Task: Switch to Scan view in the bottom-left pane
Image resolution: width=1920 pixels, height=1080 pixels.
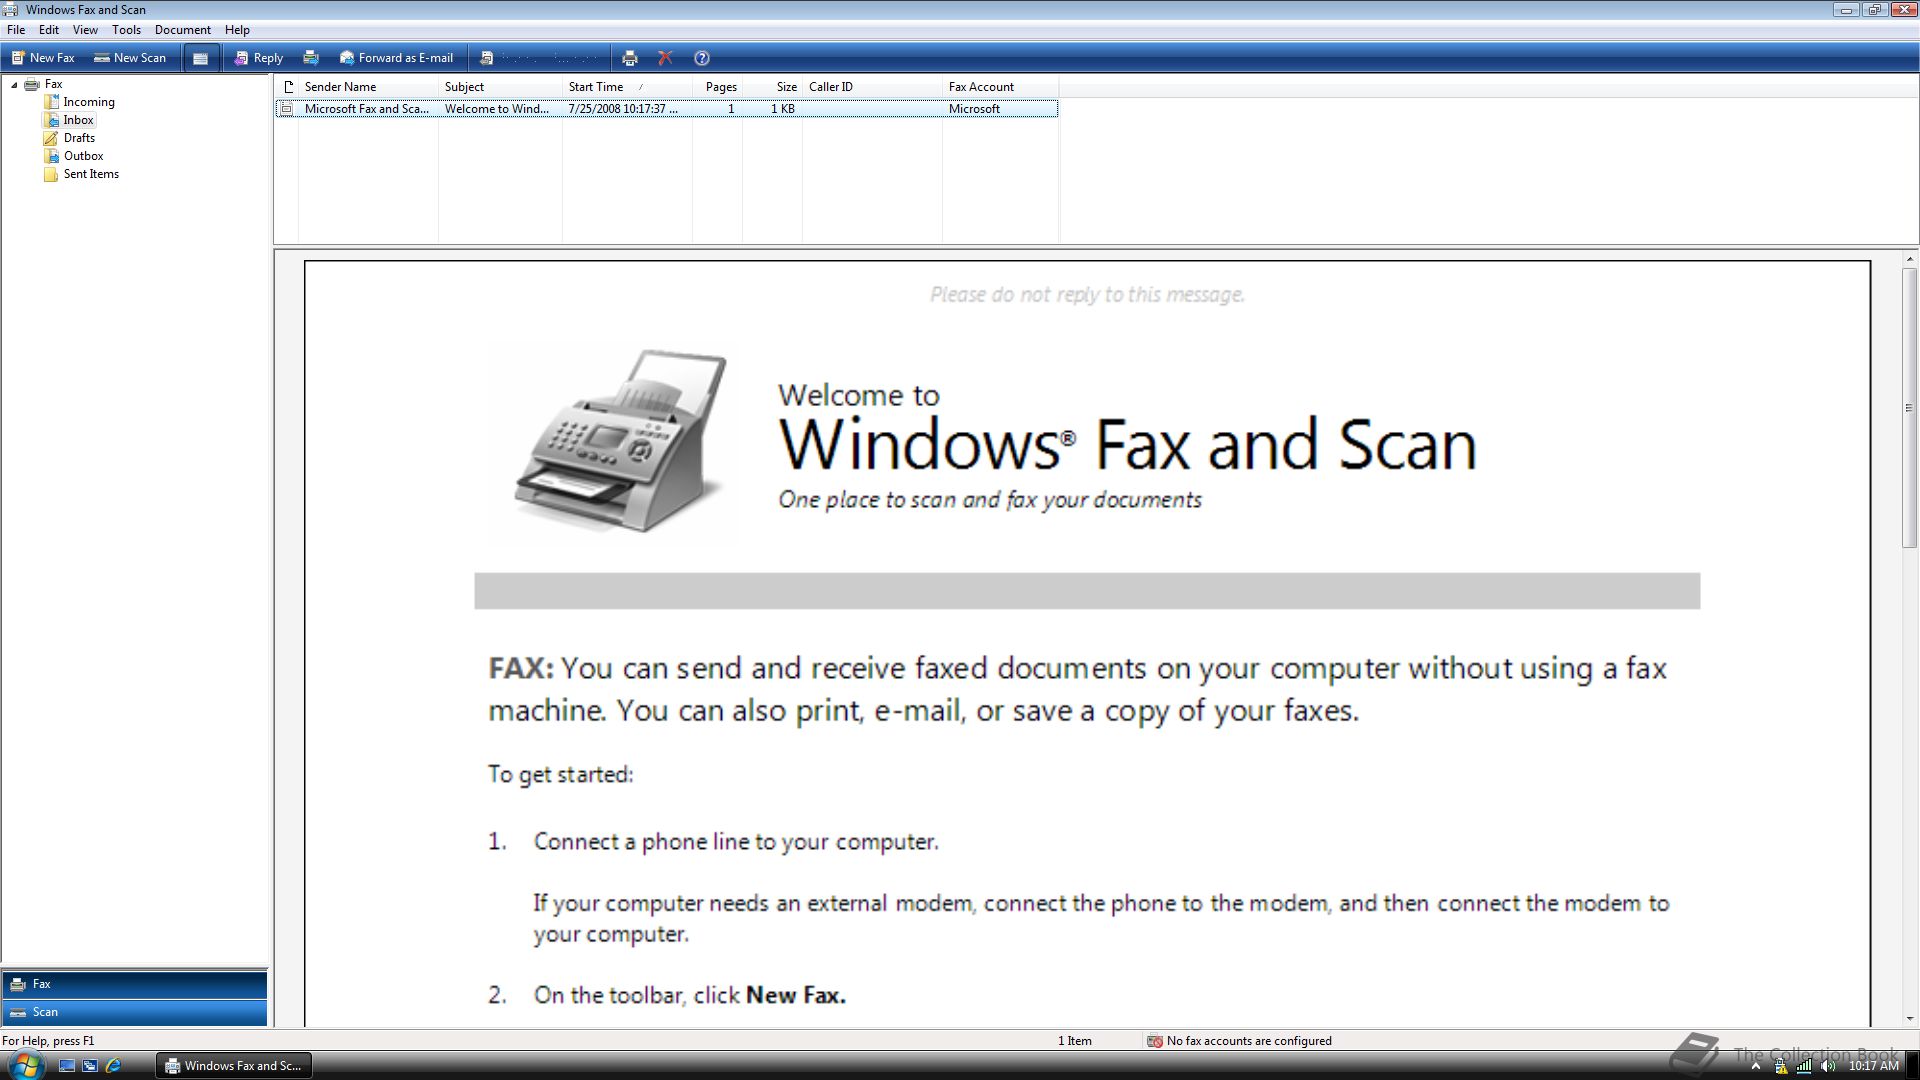Action: [135, 1012]
